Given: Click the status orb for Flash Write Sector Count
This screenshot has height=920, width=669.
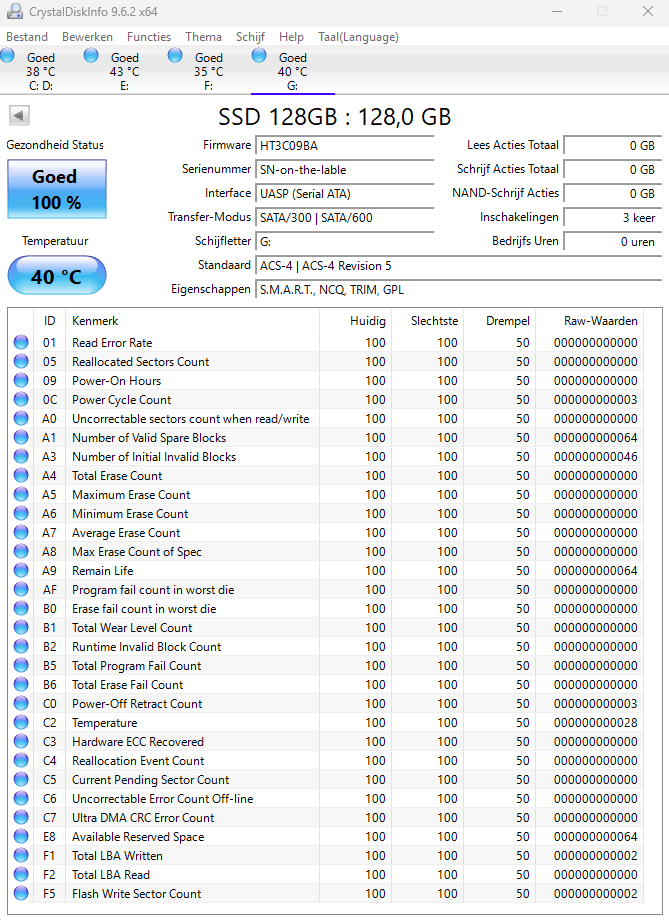Looking at the screenshot, I should point(21,893).
